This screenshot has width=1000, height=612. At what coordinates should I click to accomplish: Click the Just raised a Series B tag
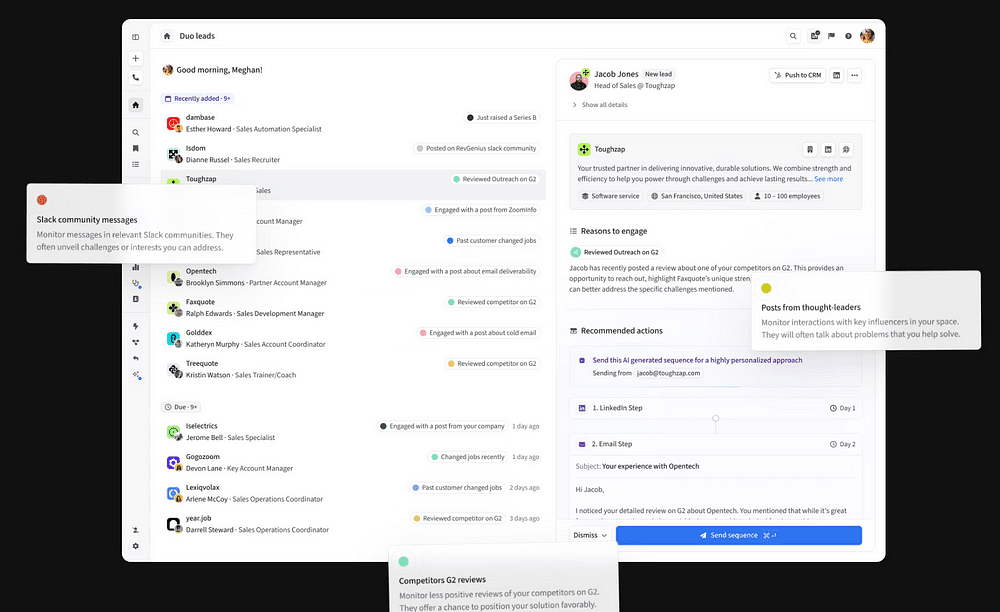pos(501,117)
